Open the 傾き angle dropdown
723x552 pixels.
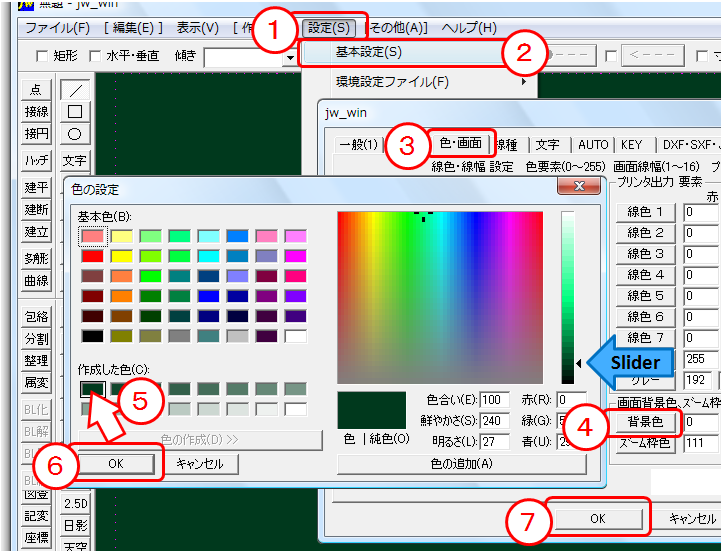coord(289,57)
